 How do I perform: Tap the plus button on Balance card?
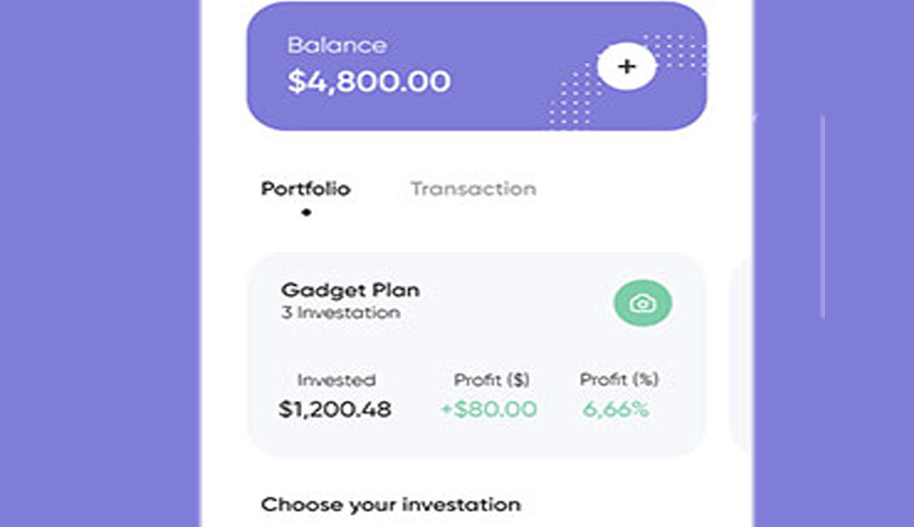626,67
